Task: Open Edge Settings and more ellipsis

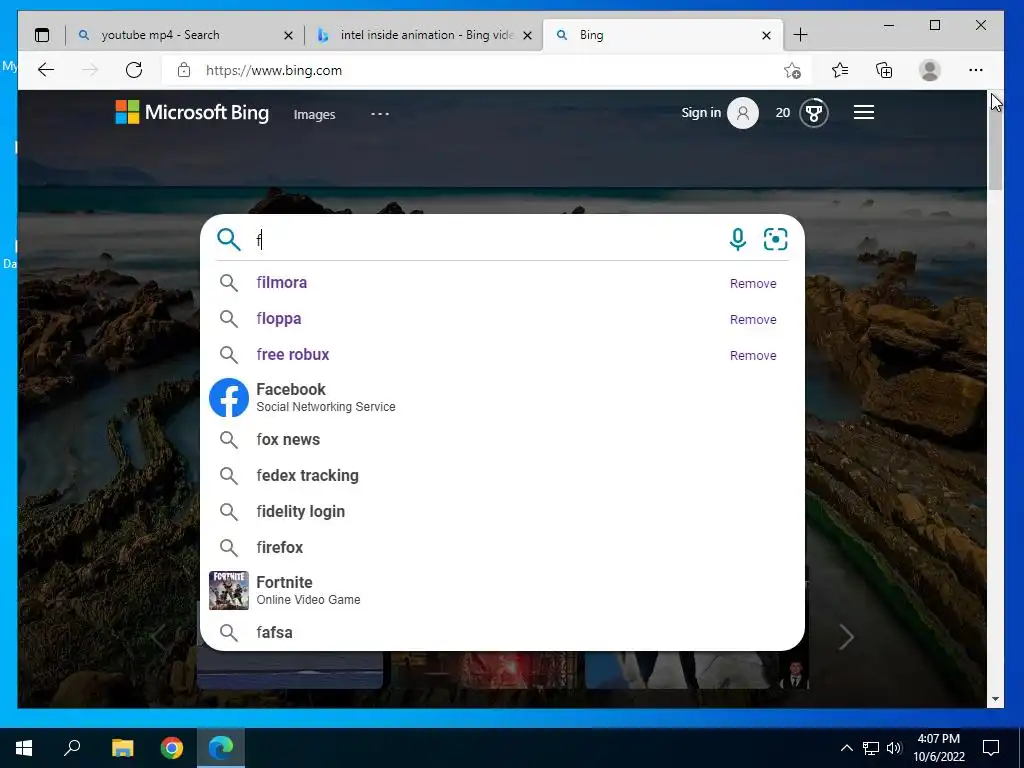Action: (976, 70)
